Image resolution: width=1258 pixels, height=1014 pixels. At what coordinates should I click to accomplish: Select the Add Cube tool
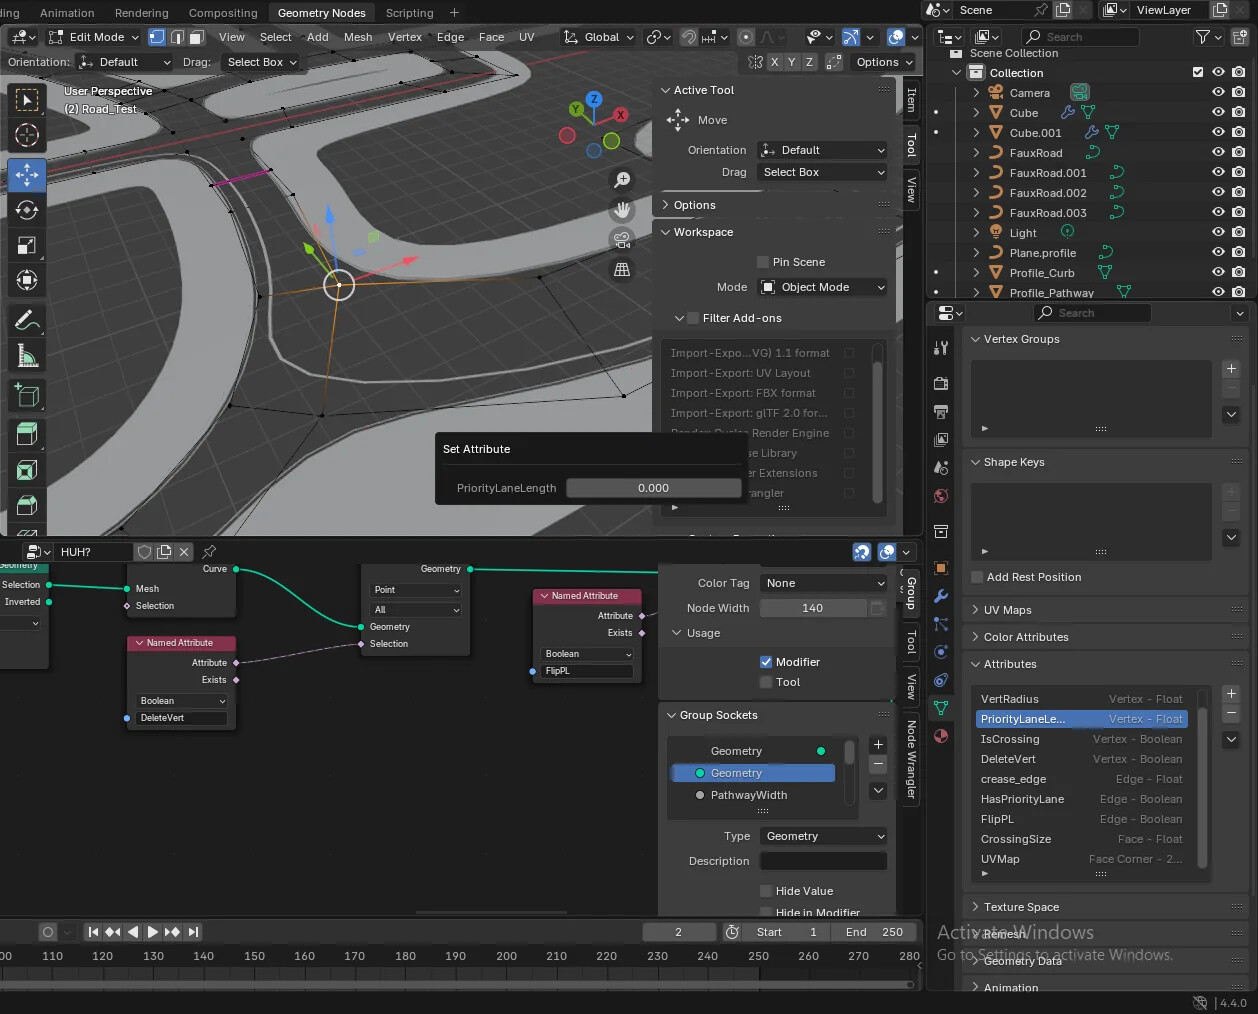(27, 395)
